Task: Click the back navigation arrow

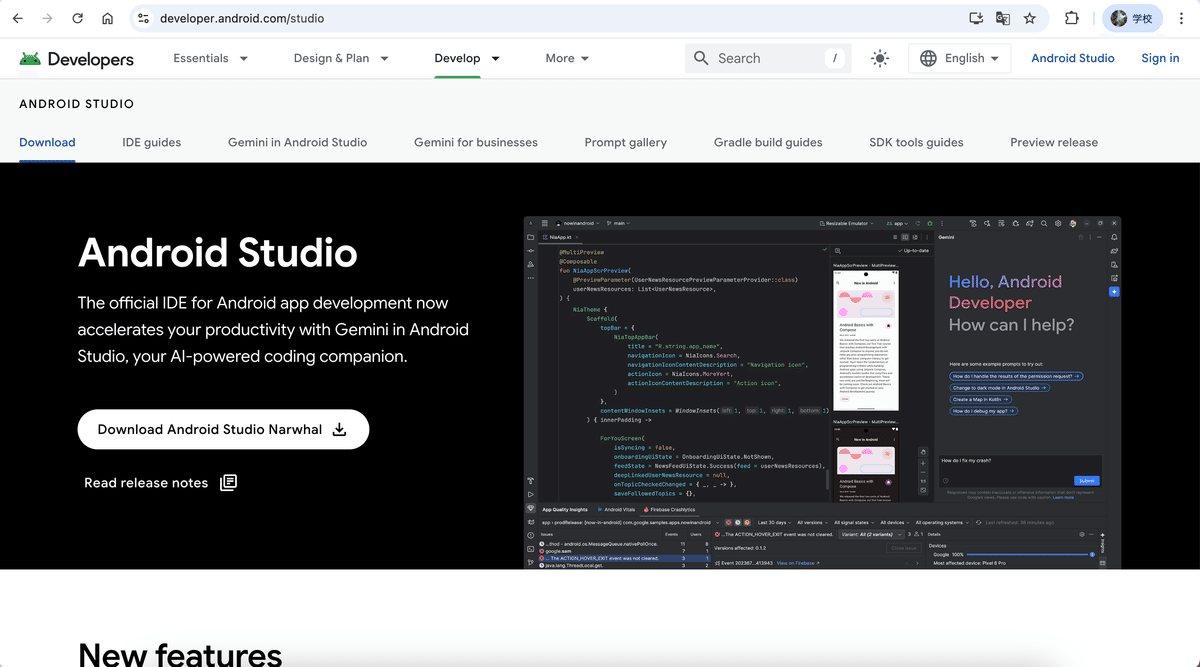Action: (16, 17)
